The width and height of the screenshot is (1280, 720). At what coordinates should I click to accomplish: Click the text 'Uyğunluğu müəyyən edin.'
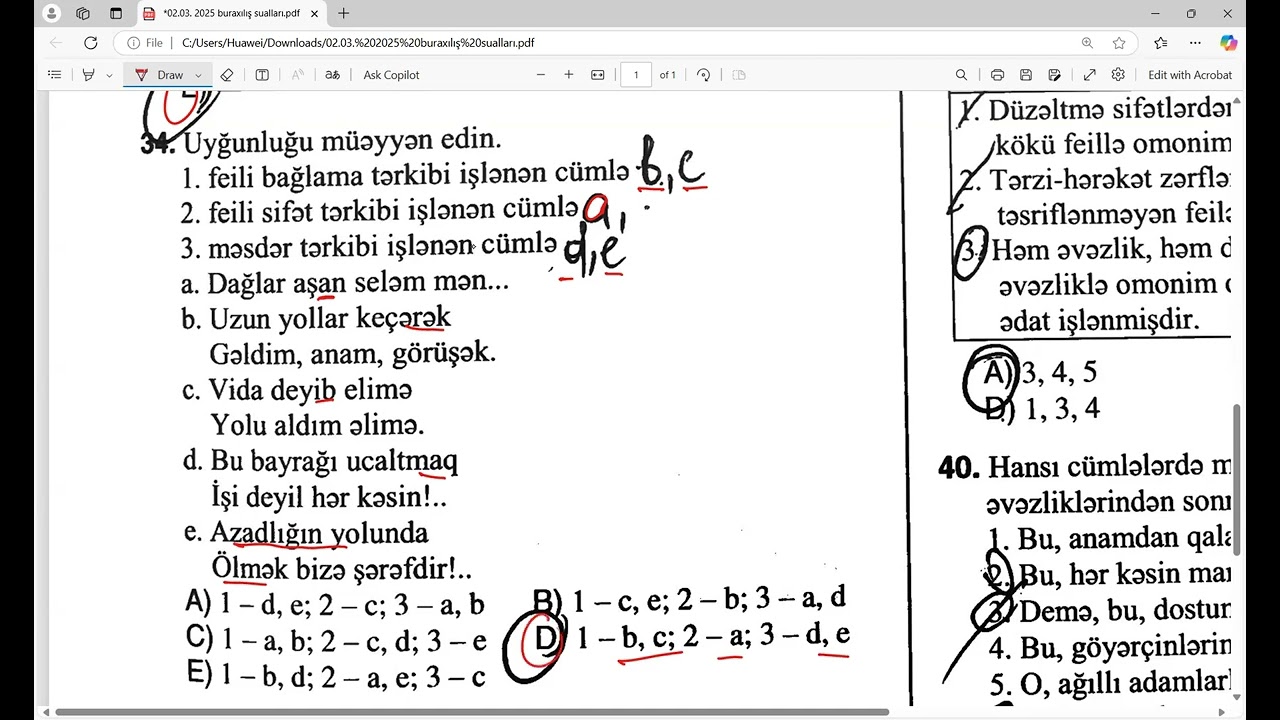[342, 140]
